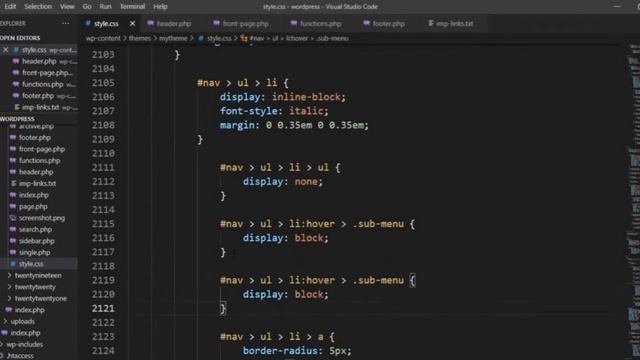Switch to the imp-links.txt tab
The height and width of the screenshot is (360, 640).
451,24
